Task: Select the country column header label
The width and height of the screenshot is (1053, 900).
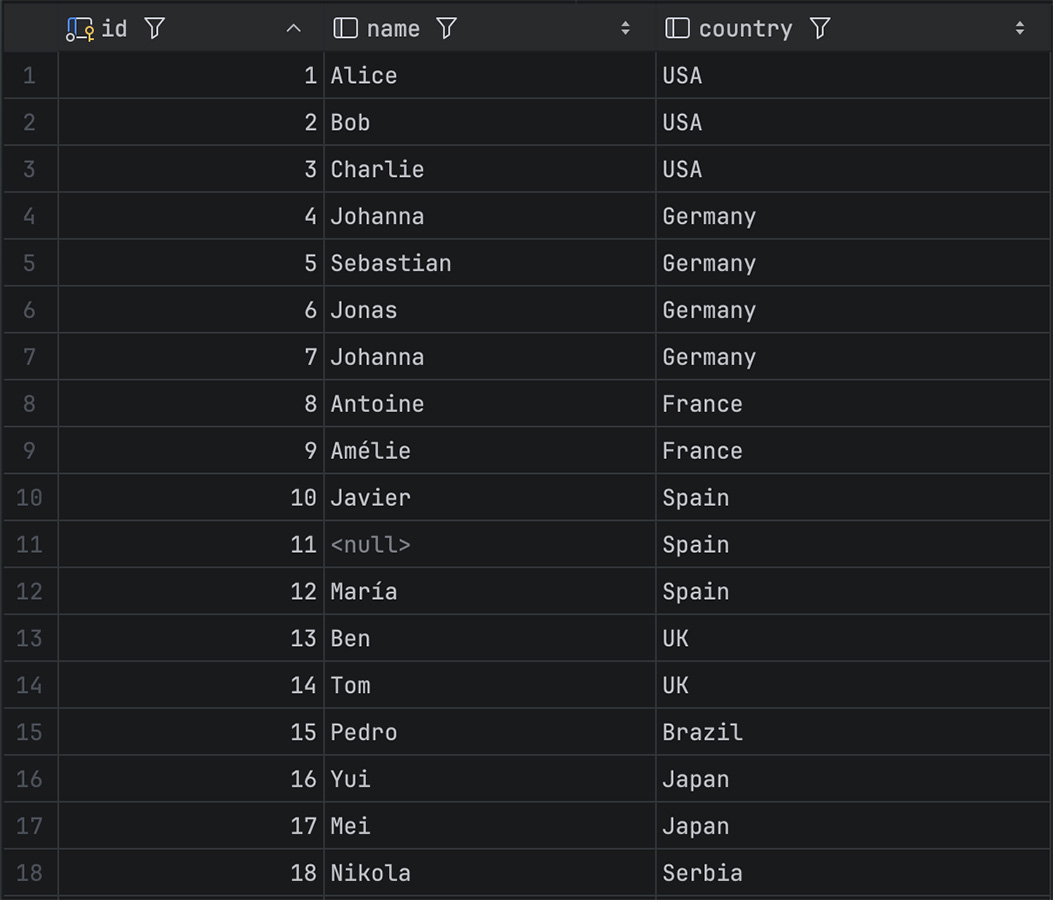Action: point(745,29)
